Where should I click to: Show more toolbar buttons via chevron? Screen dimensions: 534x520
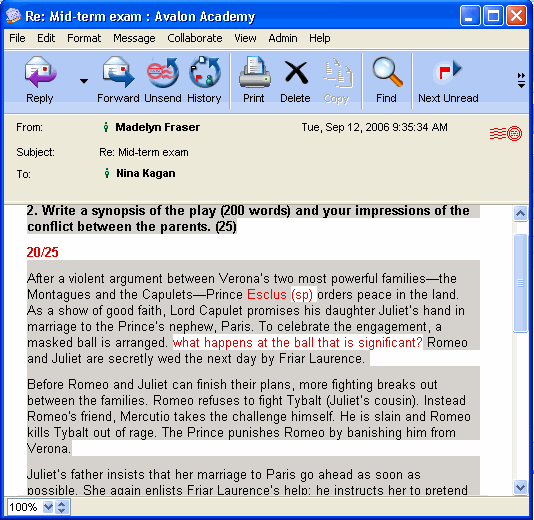coord(521,80)
